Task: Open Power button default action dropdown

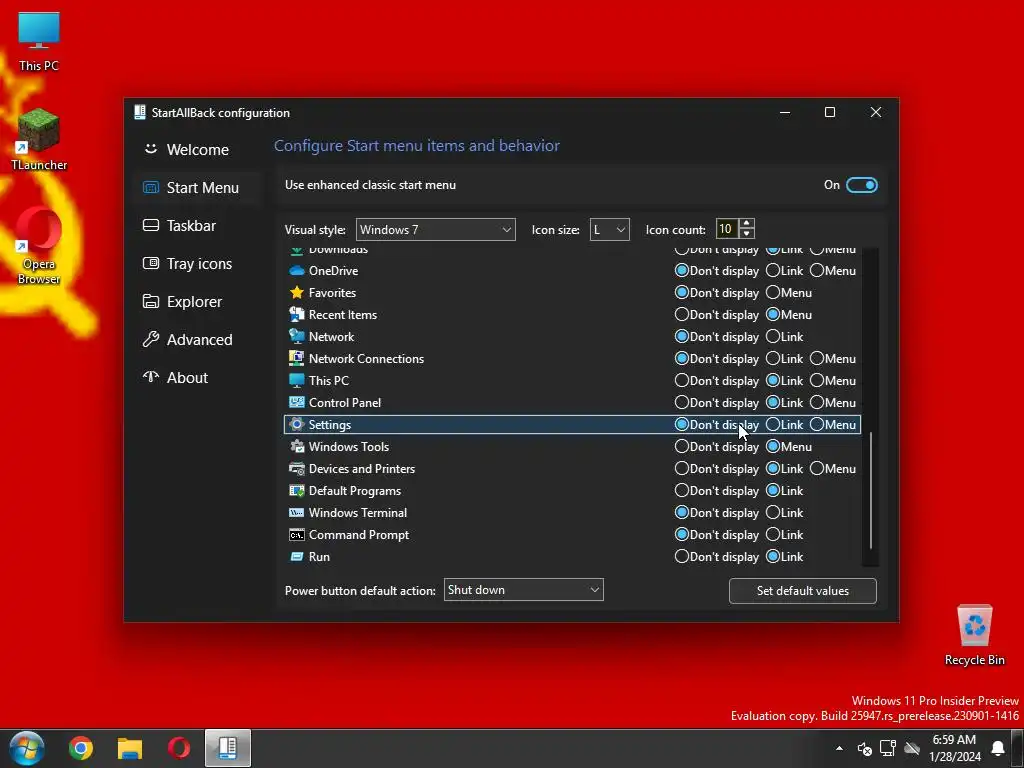Action: 524,590
